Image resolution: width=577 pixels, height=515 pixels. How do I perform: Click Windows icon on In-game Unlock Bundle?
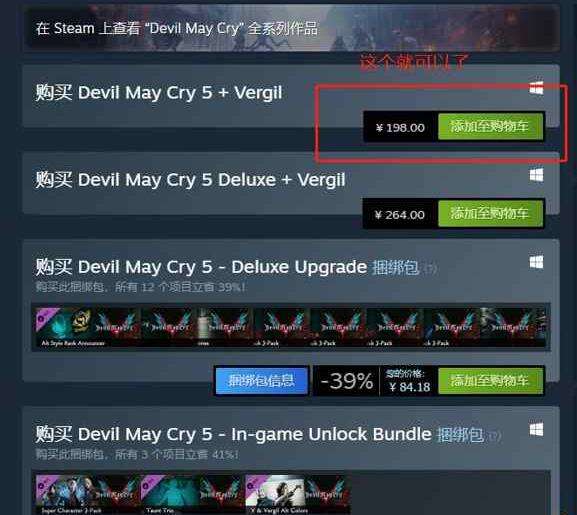pyautogui.click(x=536, y=429)
